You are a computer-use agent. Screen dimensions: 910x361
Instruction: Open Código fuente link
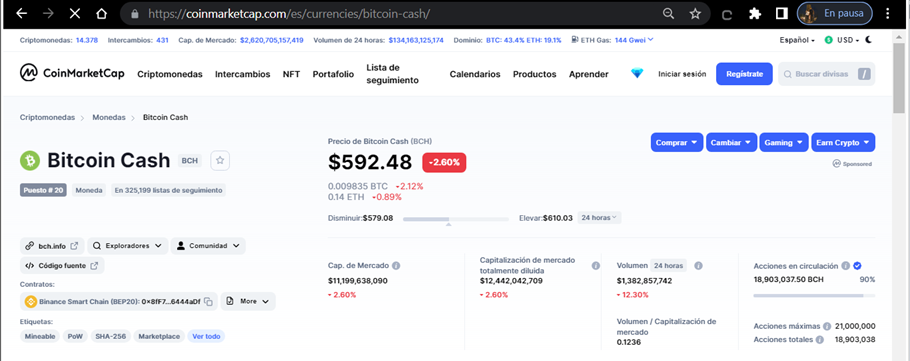click(62, 265)
